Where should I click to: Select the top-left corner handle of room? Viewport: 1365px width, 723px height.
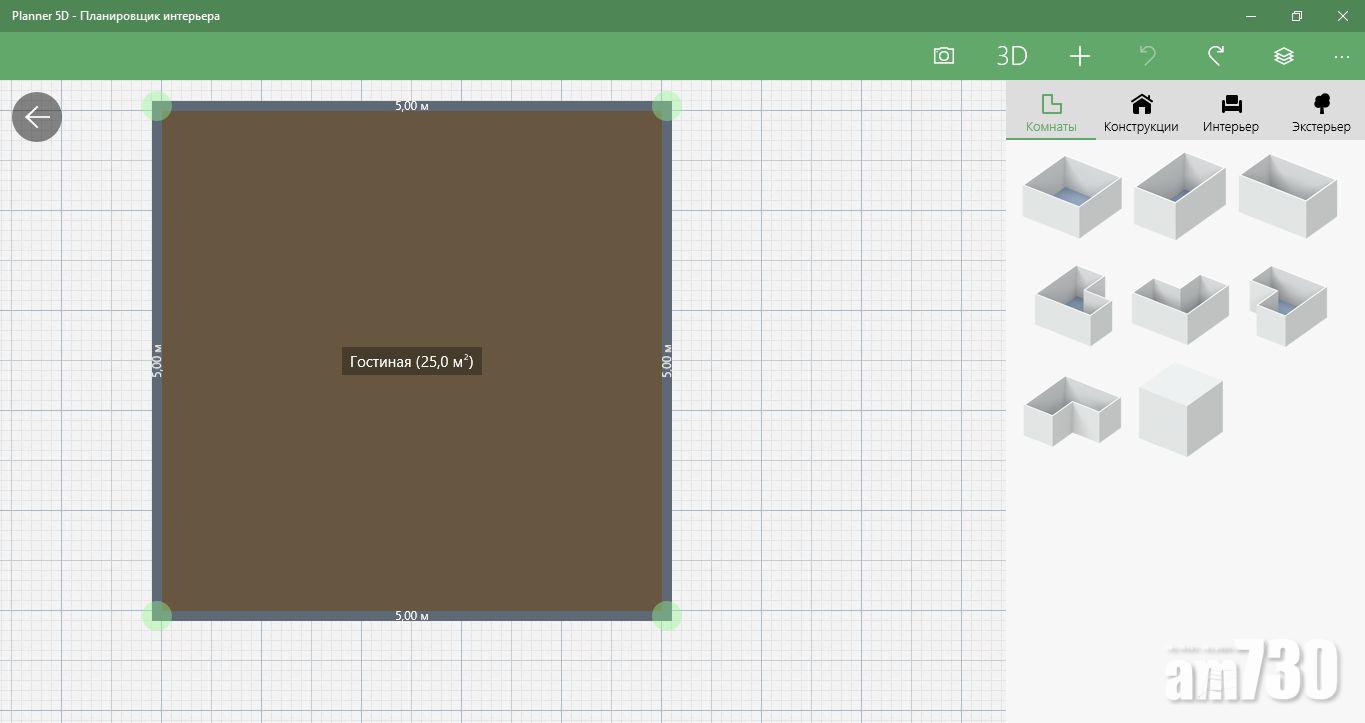(x=157, y=106)
